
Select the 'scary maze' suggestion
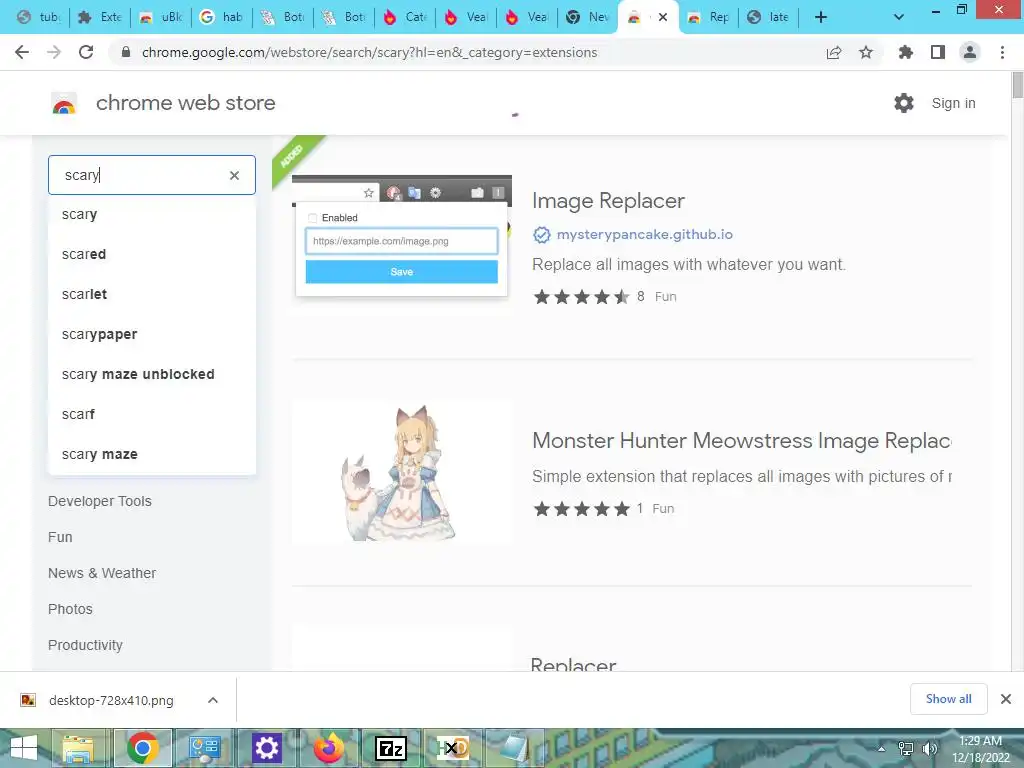click(x=152, y=454)
